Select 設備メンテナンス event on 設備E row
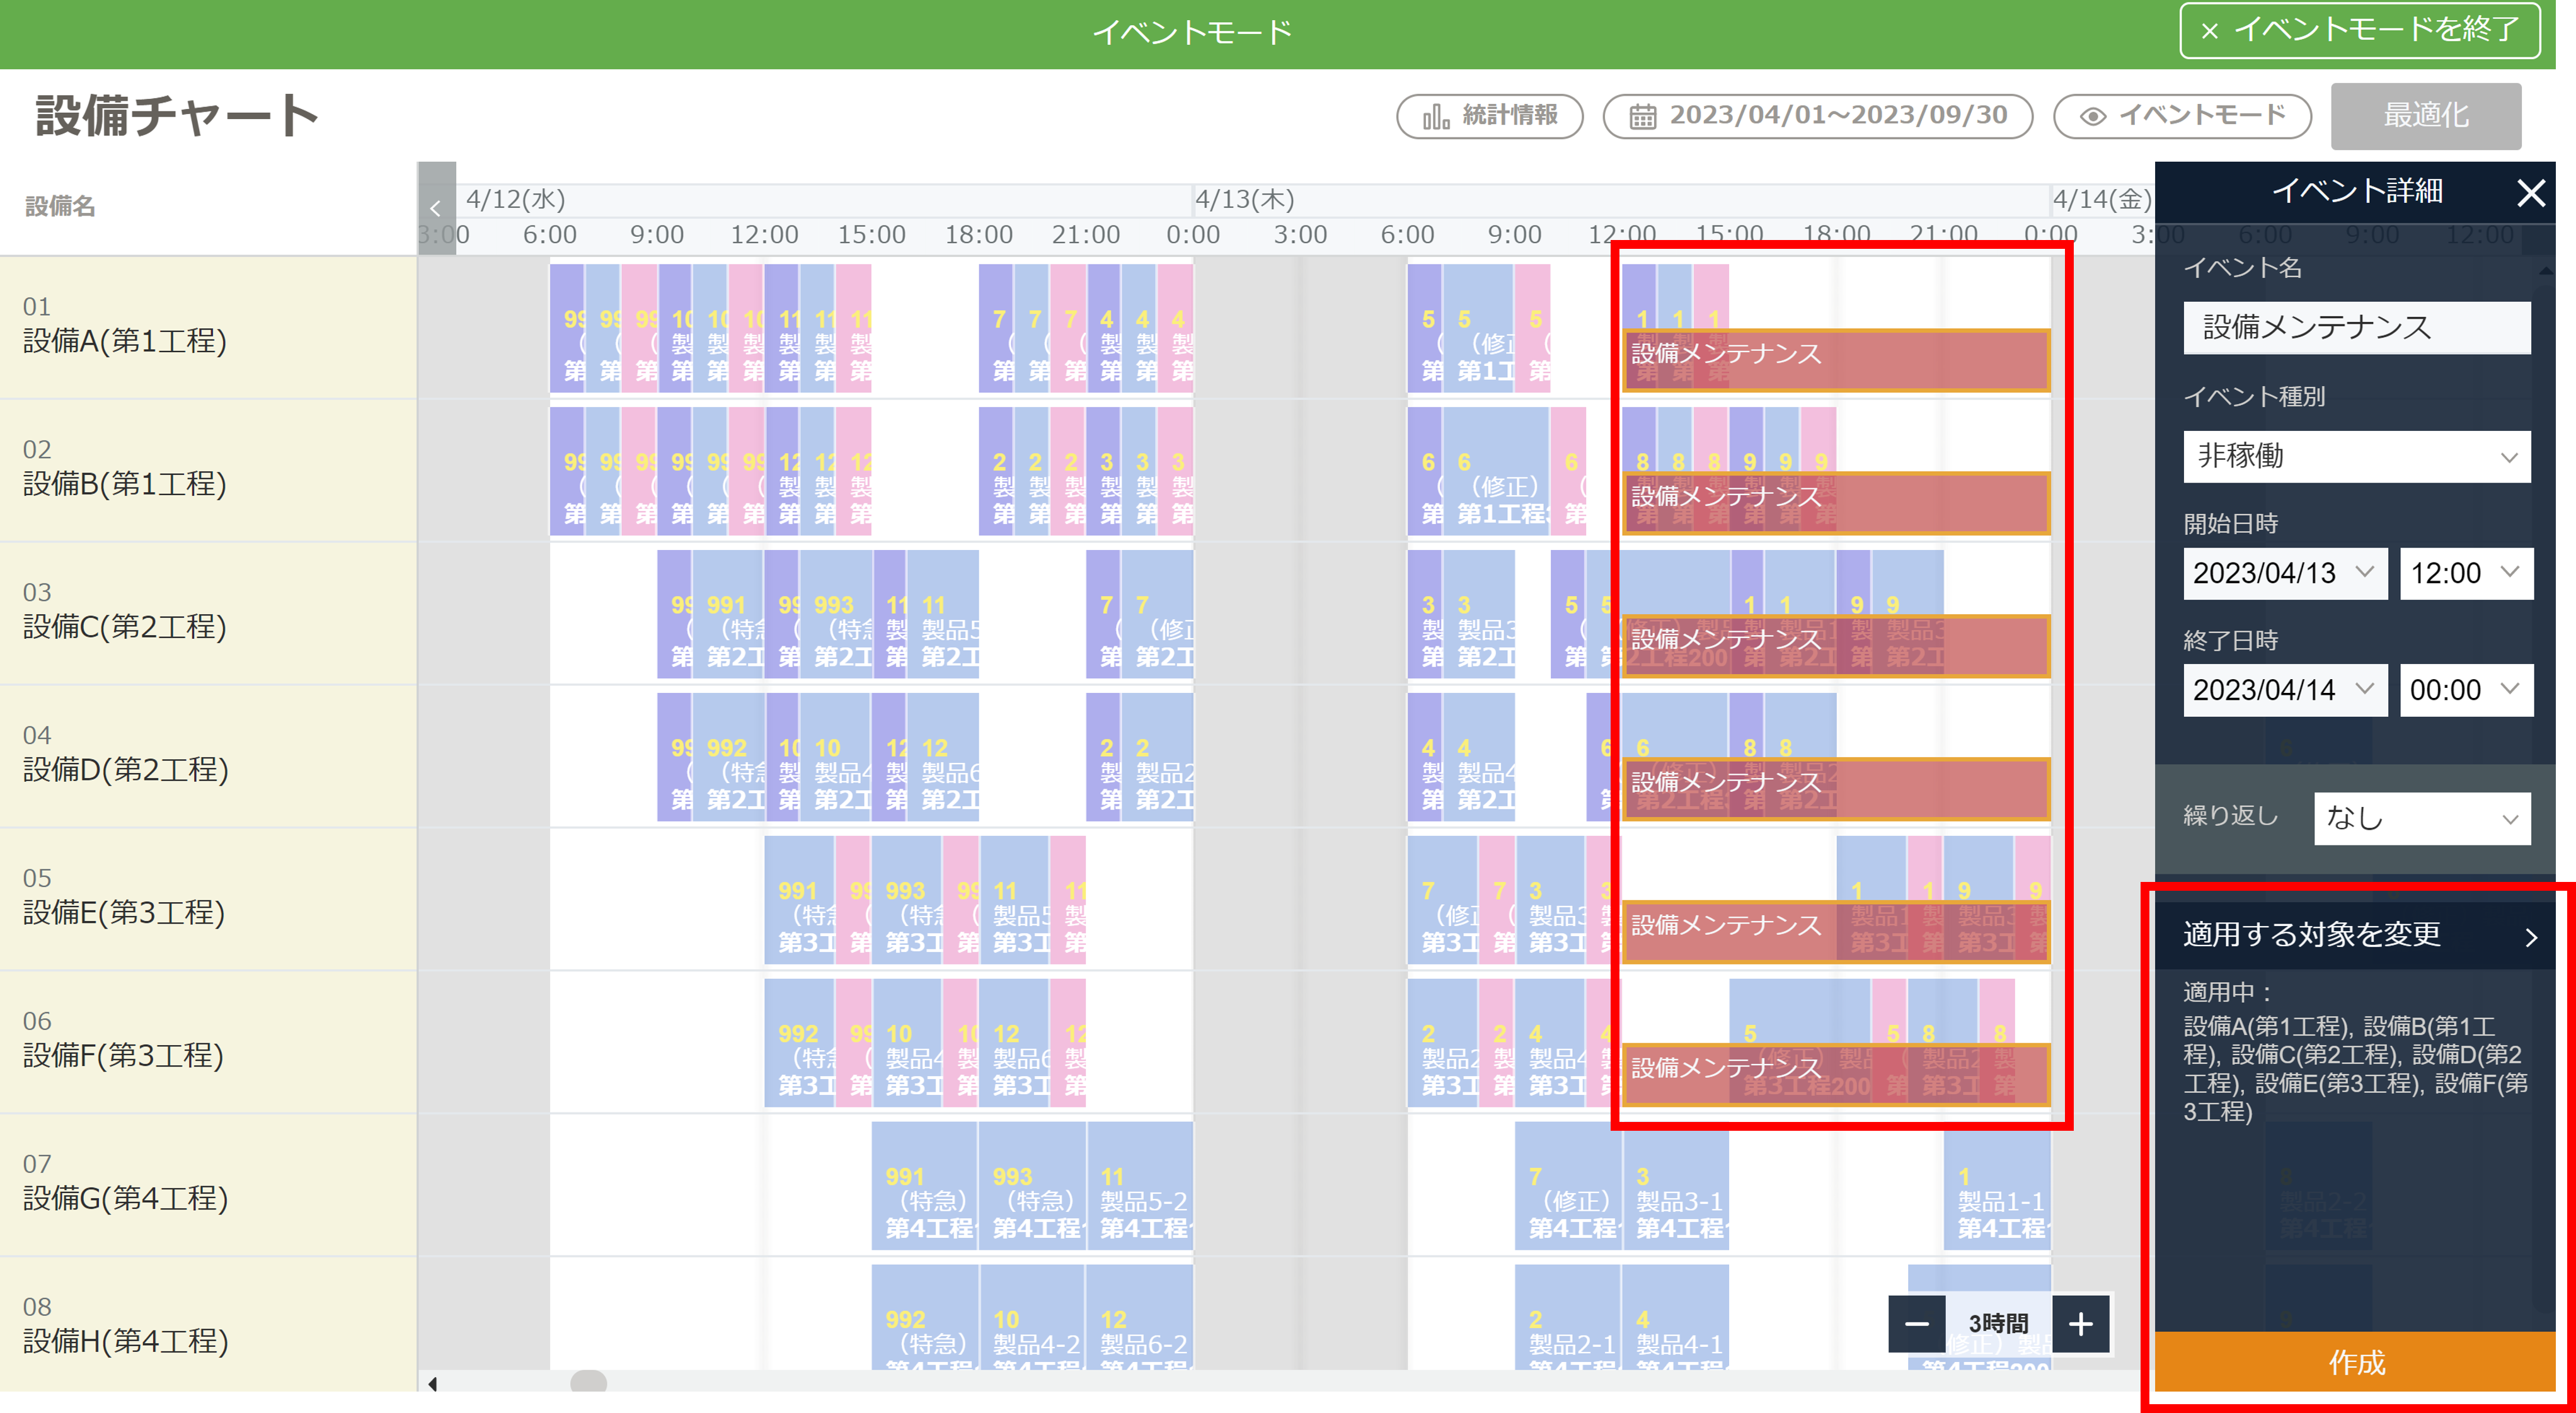The image size is (2576, 1413). pos(1836,931)
